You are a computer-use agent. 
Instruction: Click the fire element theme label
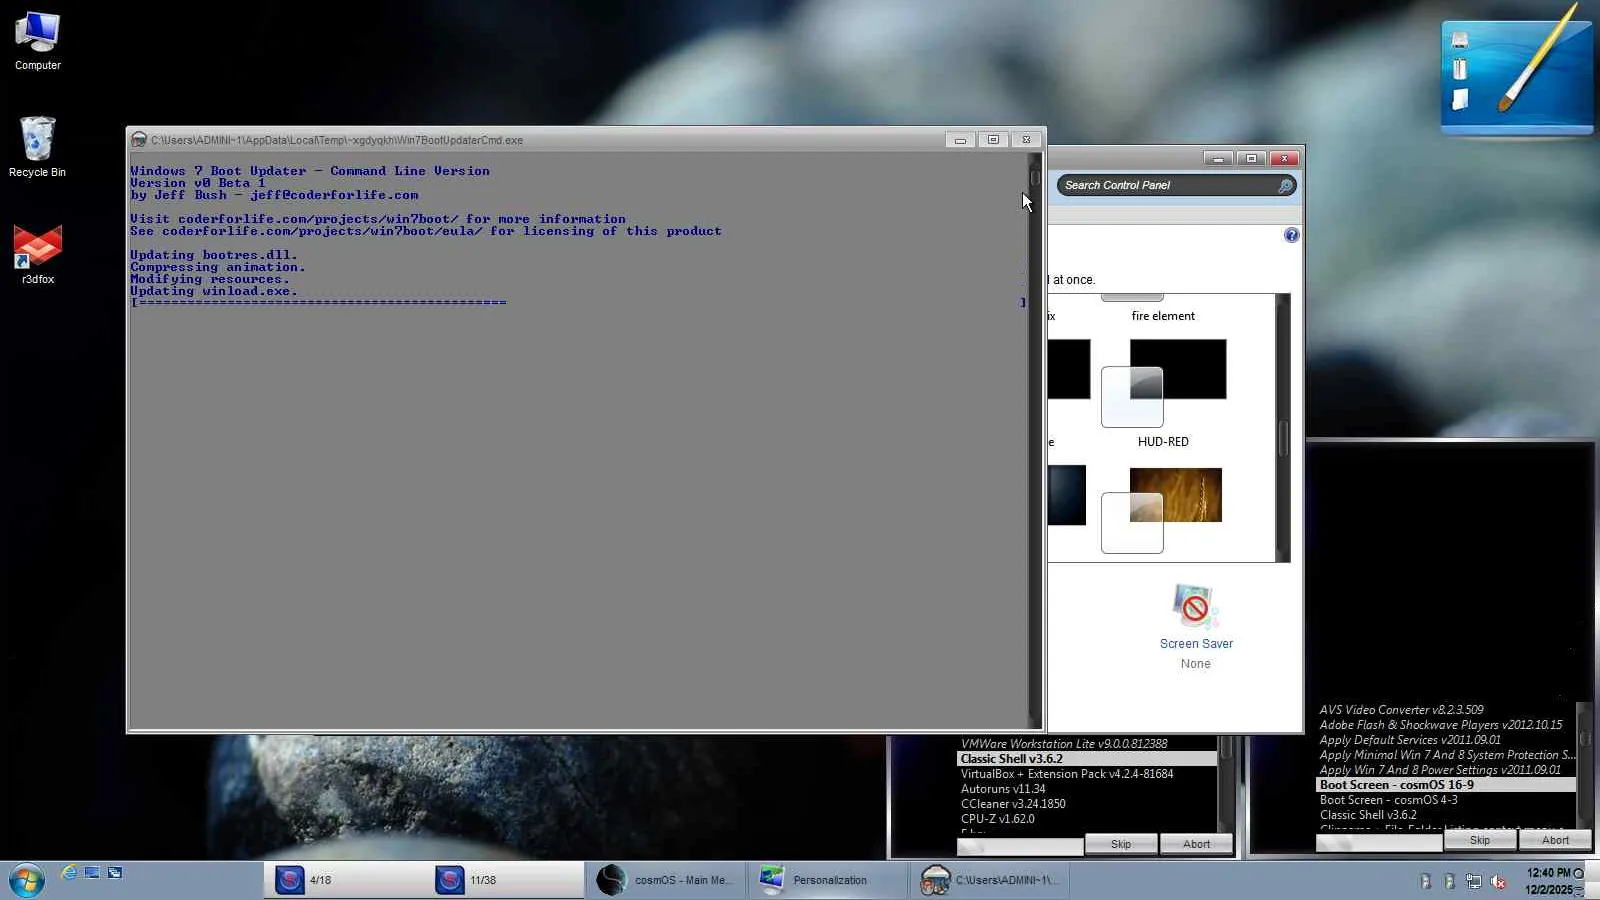coord(1163,316)
